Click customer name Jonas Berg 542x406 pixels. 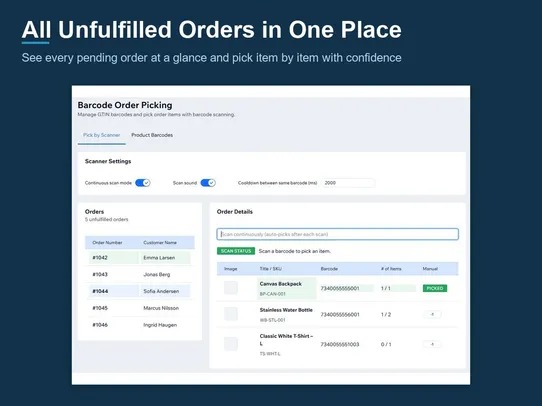(157, 274)
